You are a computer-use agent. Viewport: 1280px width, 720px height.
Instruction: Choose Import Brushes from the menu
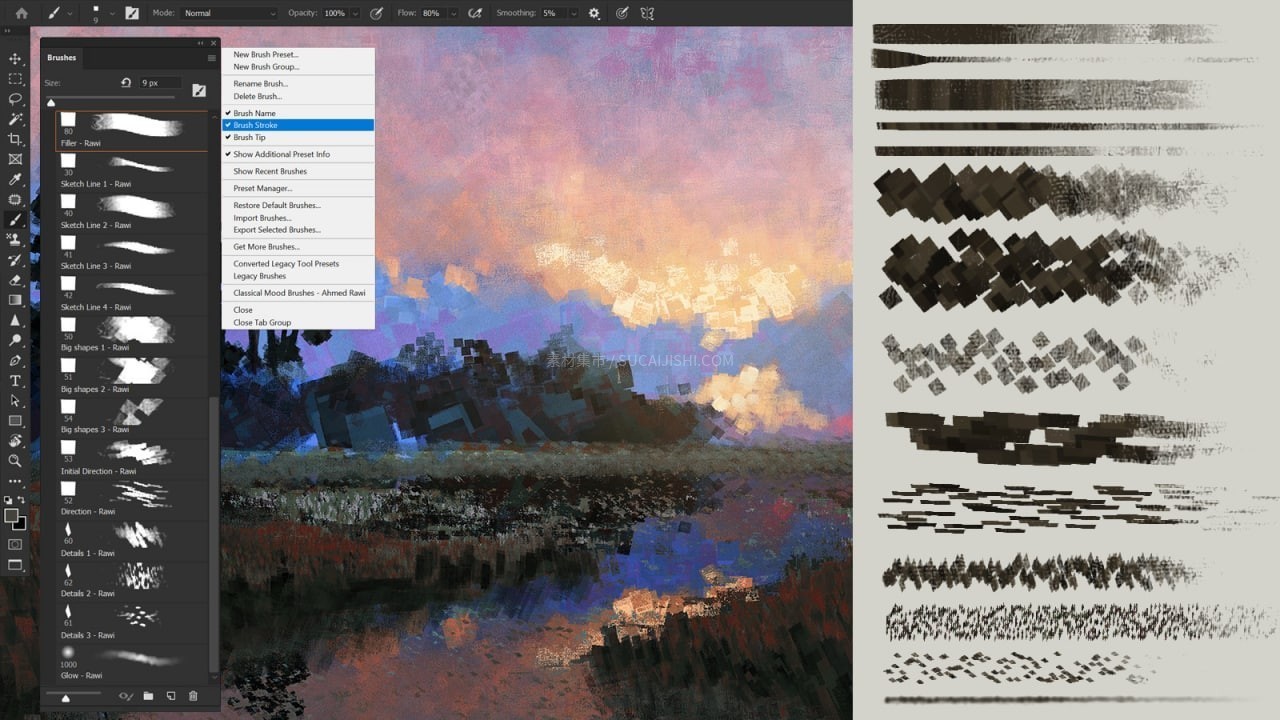262,218
